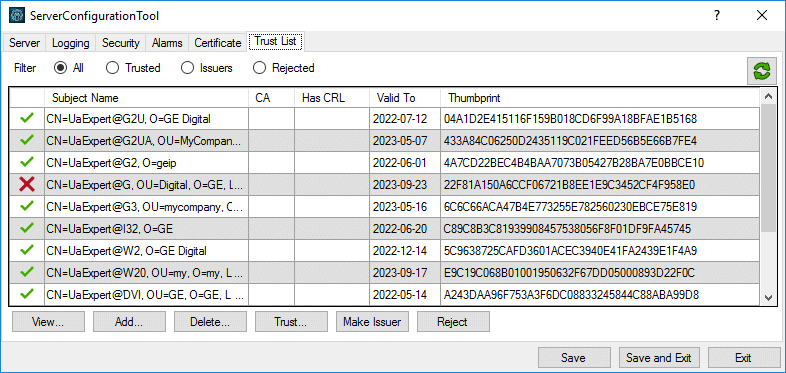This screenshot has width=786, height=373.
Task: Click the Reject button
Action: (453, 322)
